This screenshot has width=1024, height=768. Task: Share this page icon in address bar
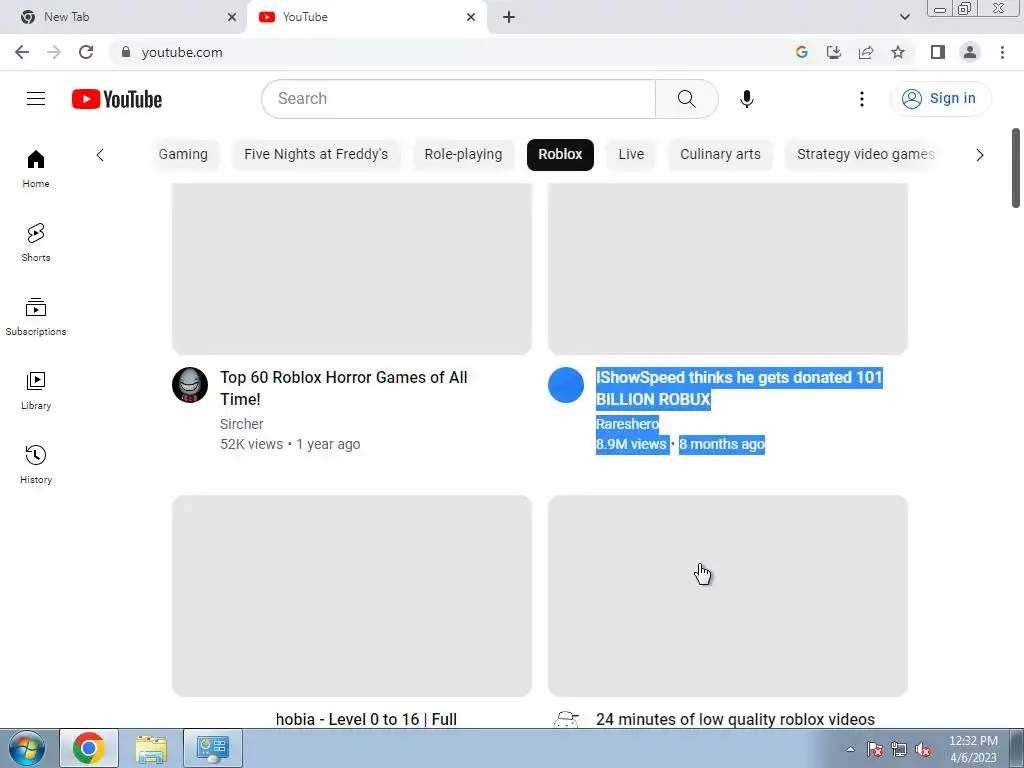click(x=866, y=52)
